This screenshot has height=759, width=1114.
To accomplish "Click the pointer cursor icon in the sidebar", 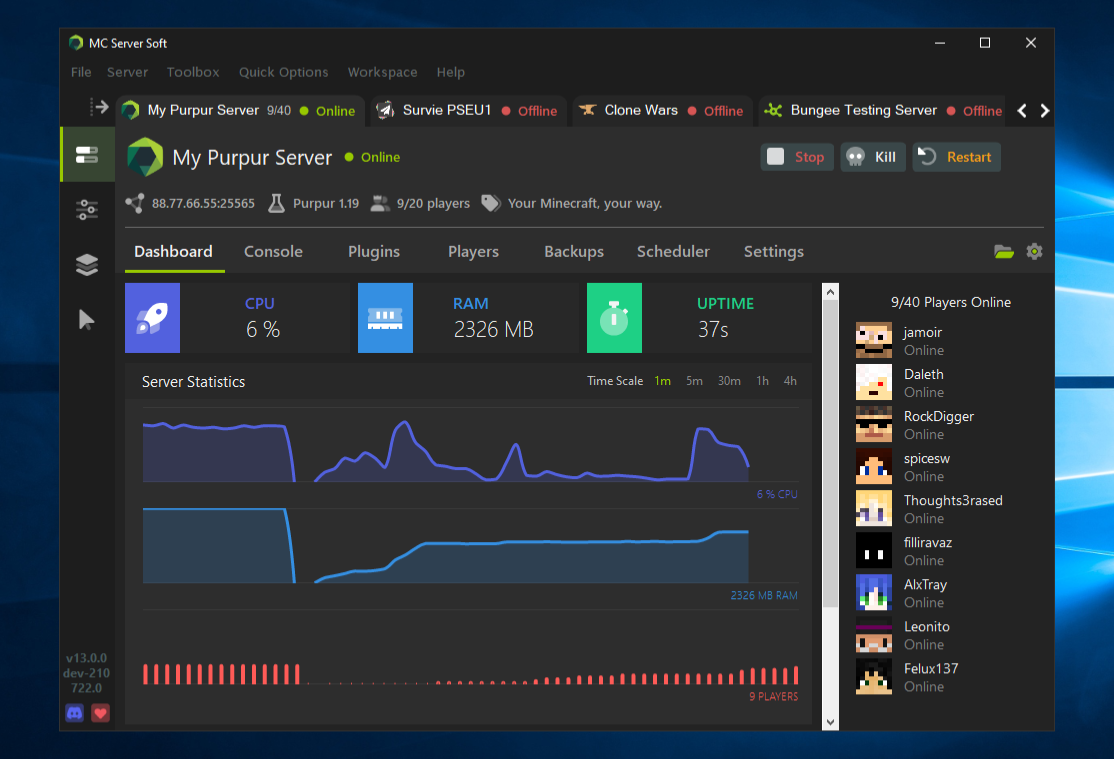I will point(87,320).
